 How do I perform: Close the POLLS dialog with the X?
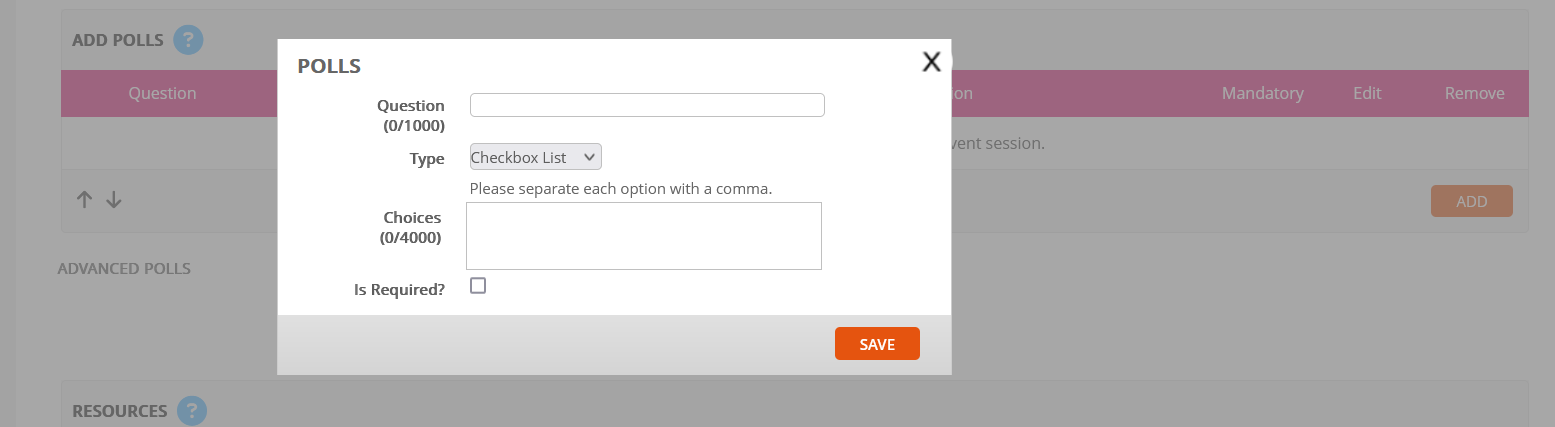point(931,62)
